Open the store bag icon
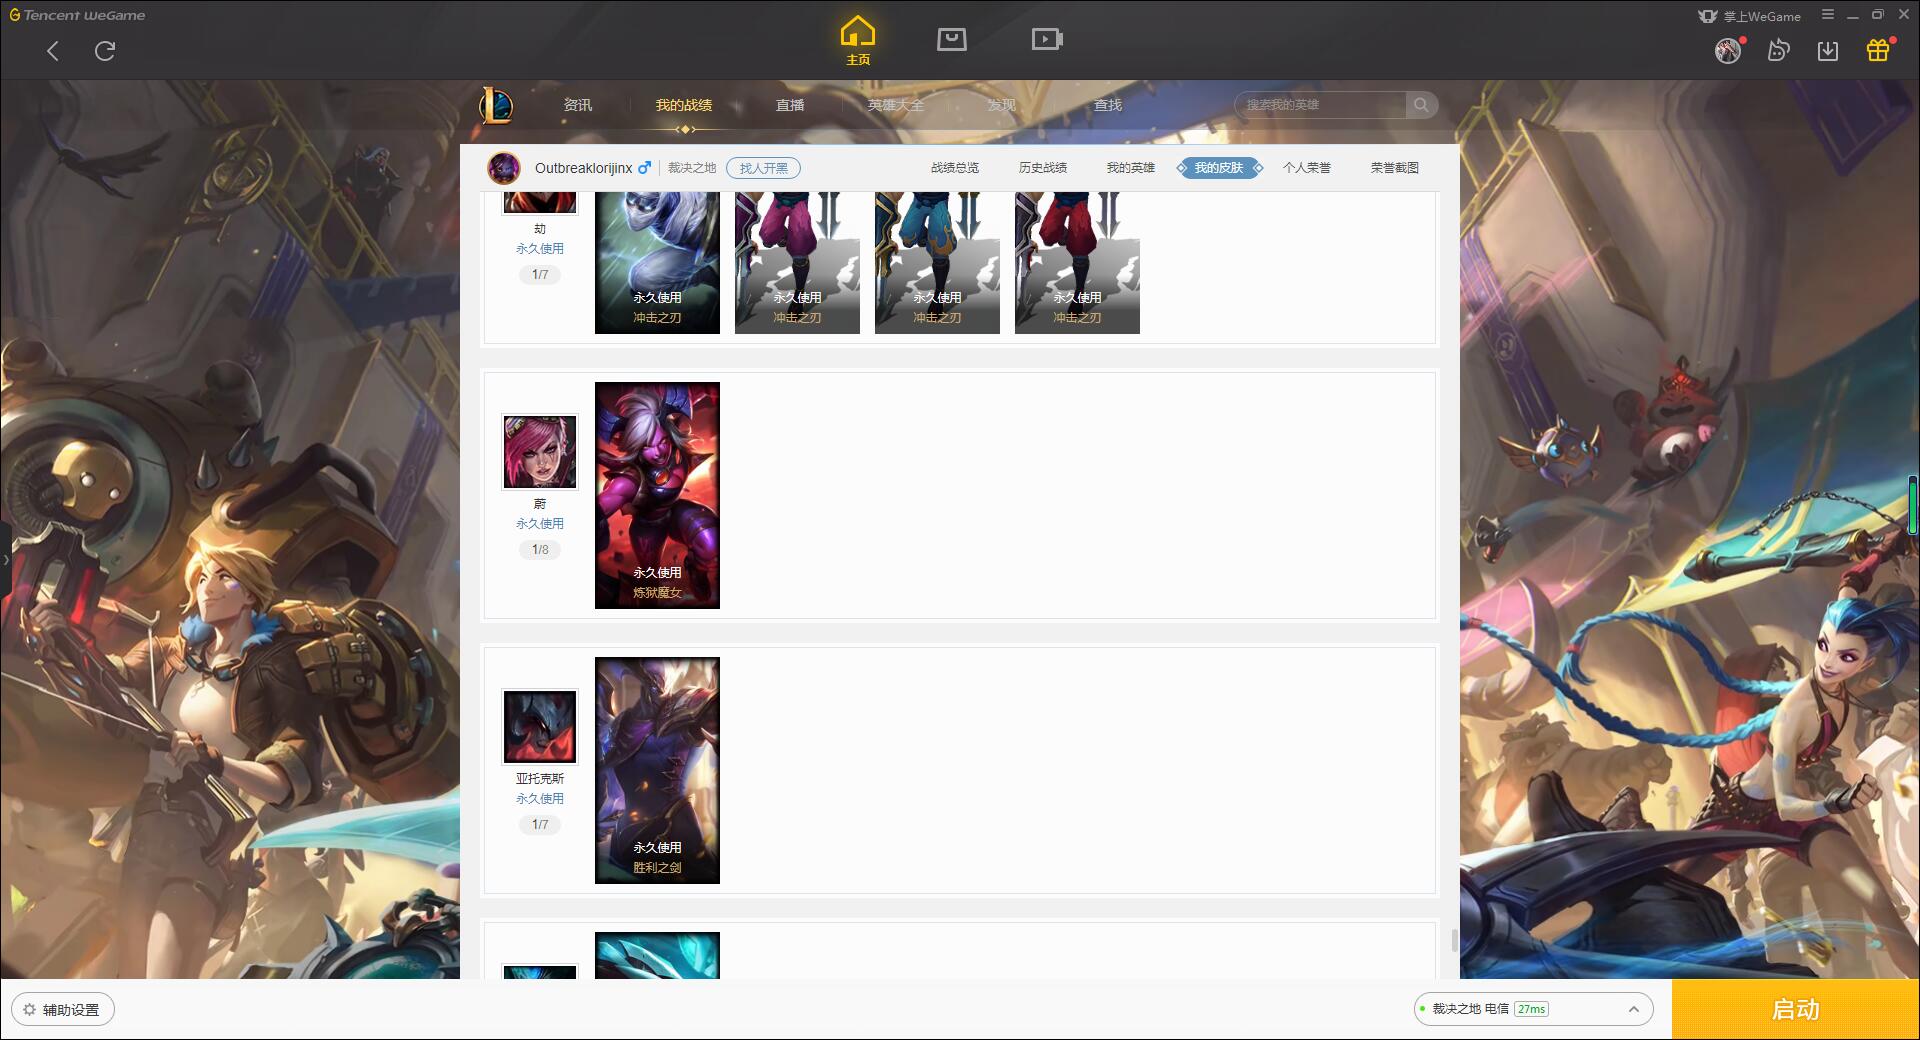 [x=951, y=39]
